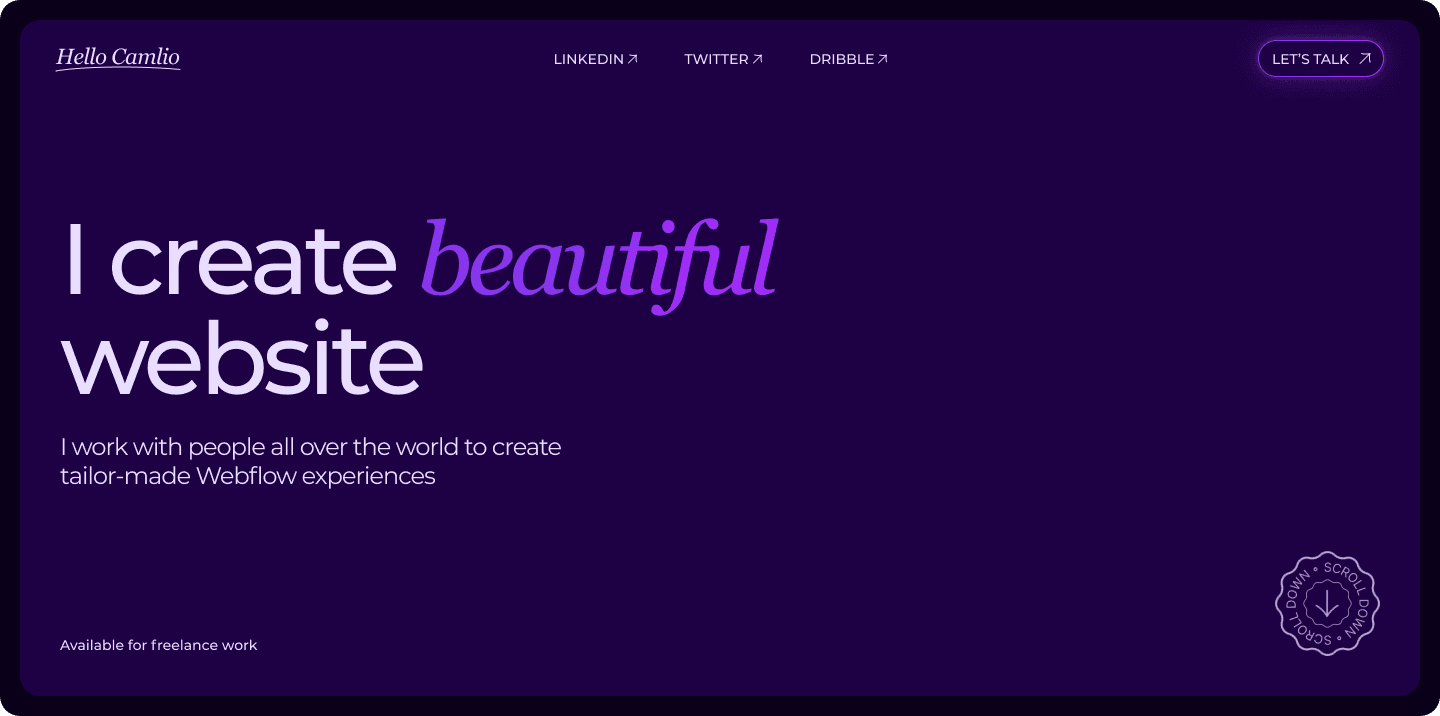
Task: Click the "Available for freelance work" text
Action: (158, 645)
